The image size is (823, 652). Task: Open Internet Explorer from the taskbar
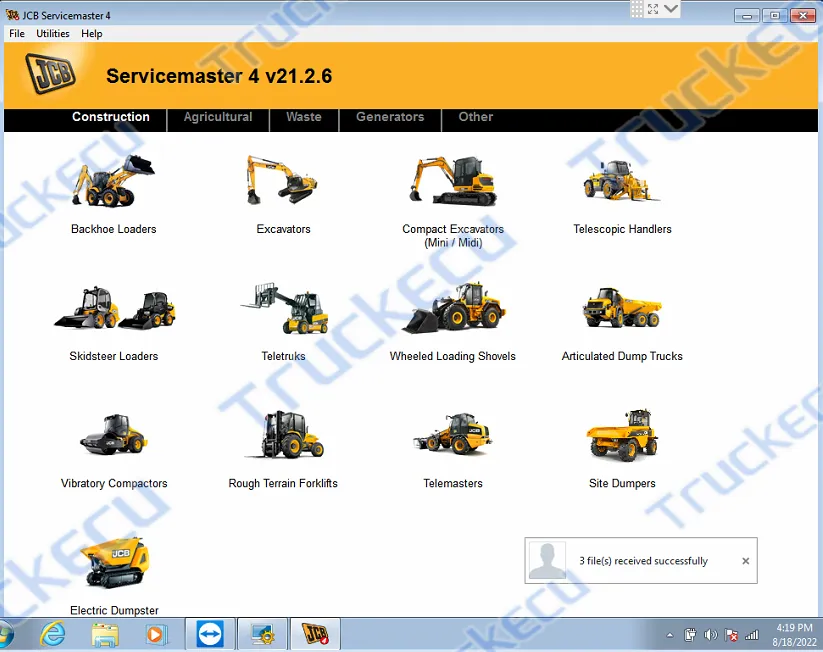(x=53, y=635)
